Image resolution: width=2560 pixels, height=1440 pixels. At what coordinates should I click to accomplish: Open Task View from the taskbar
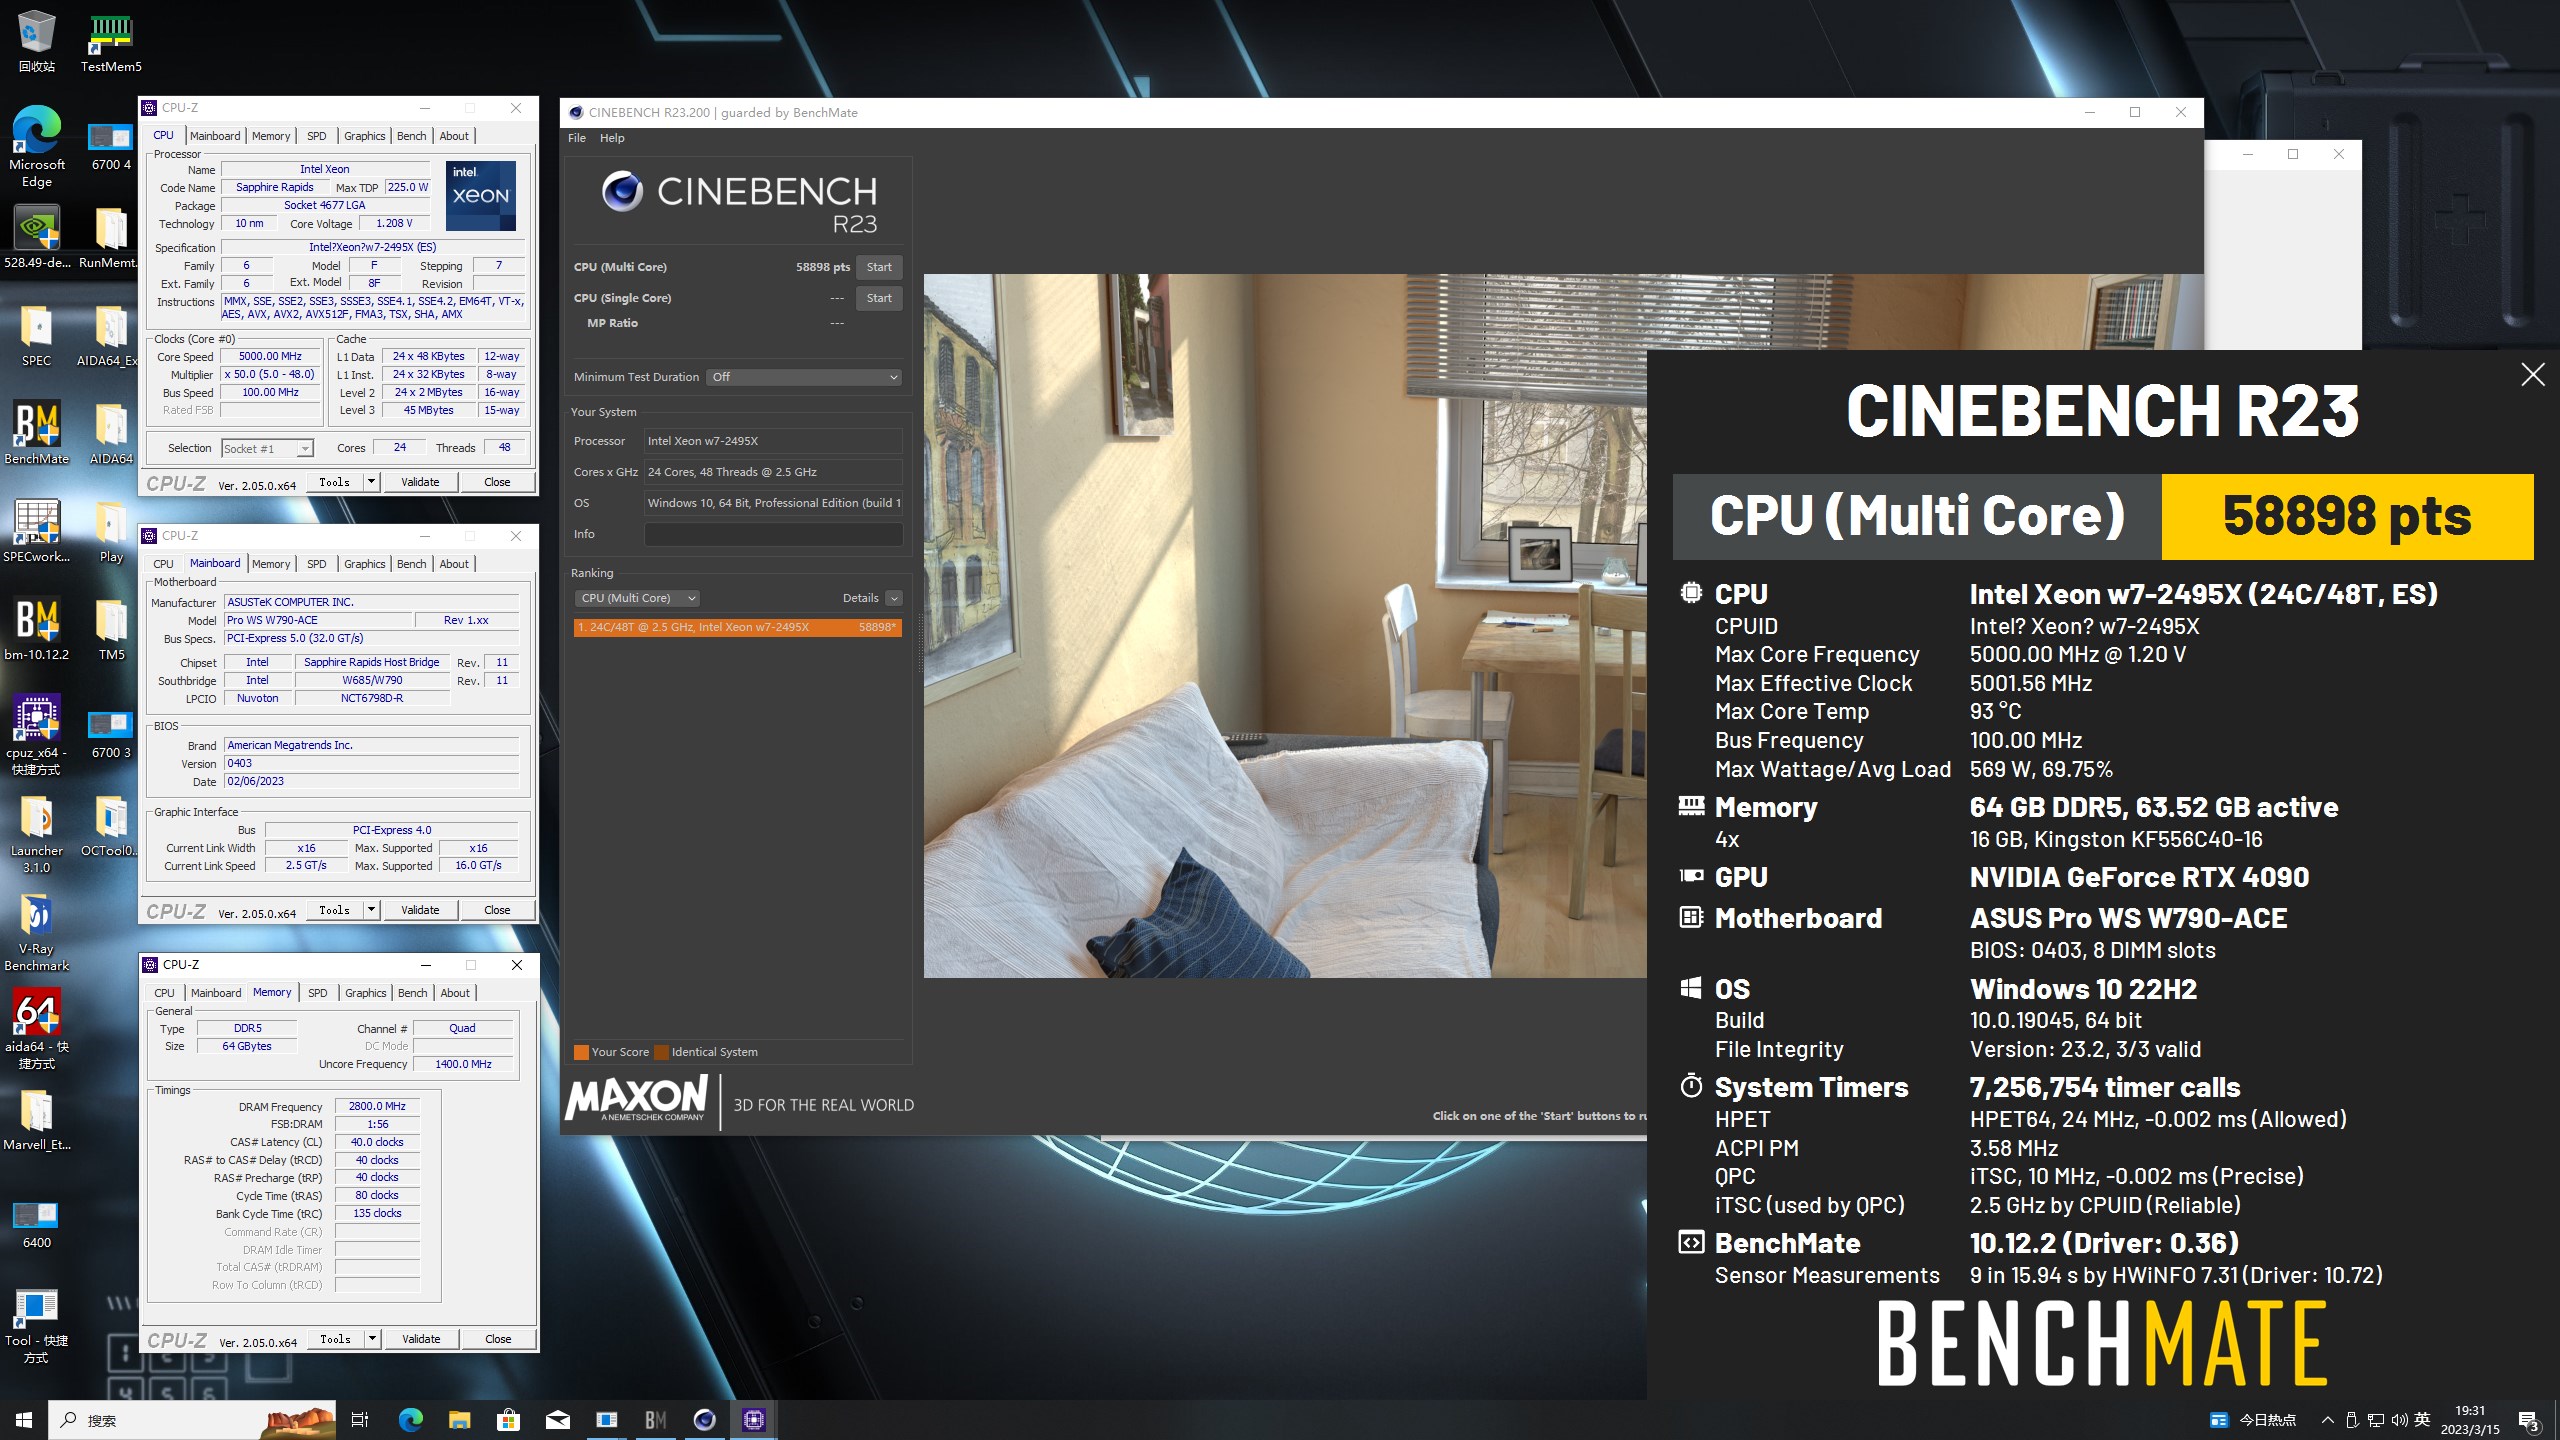tap(360, 1420)
